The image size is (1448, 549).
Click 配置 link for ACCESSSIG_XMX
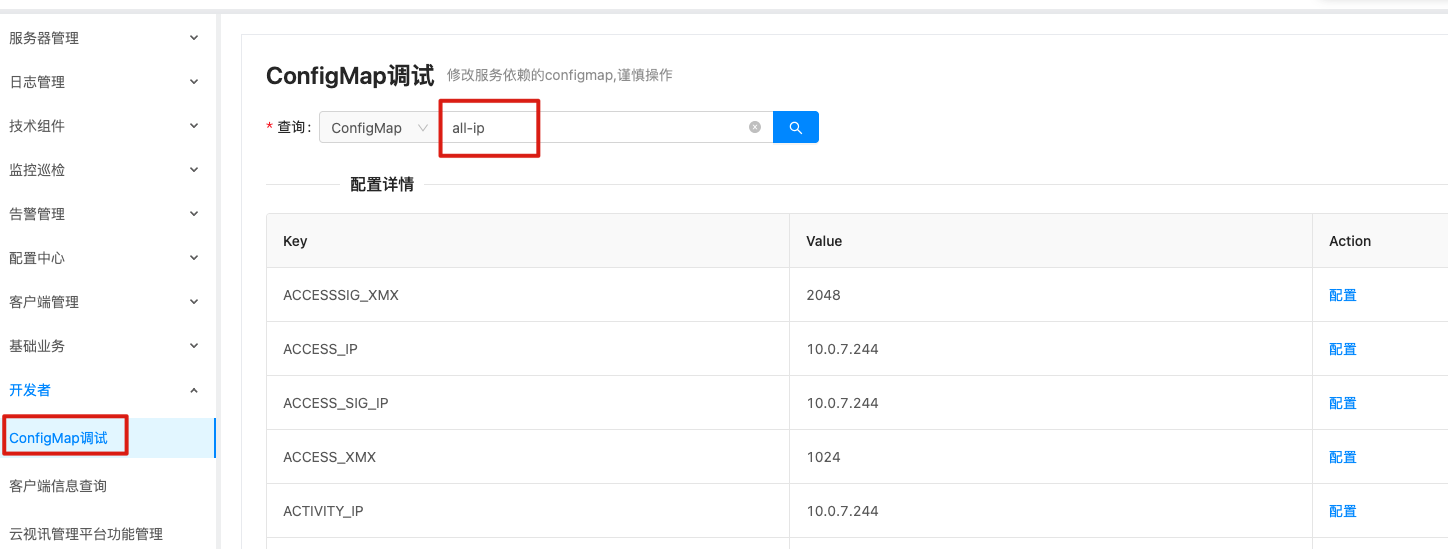tap(1342, 295)
